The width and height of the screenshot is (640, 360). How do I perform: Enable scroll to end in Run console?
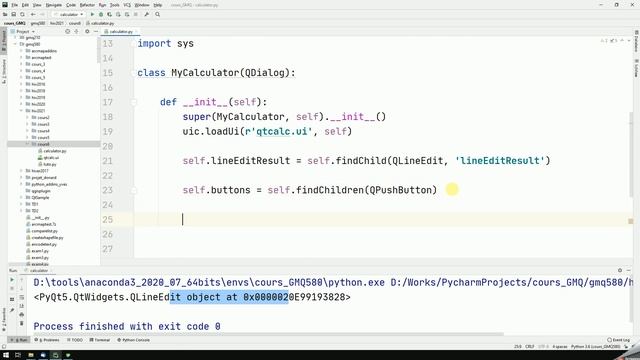point(22,306)
